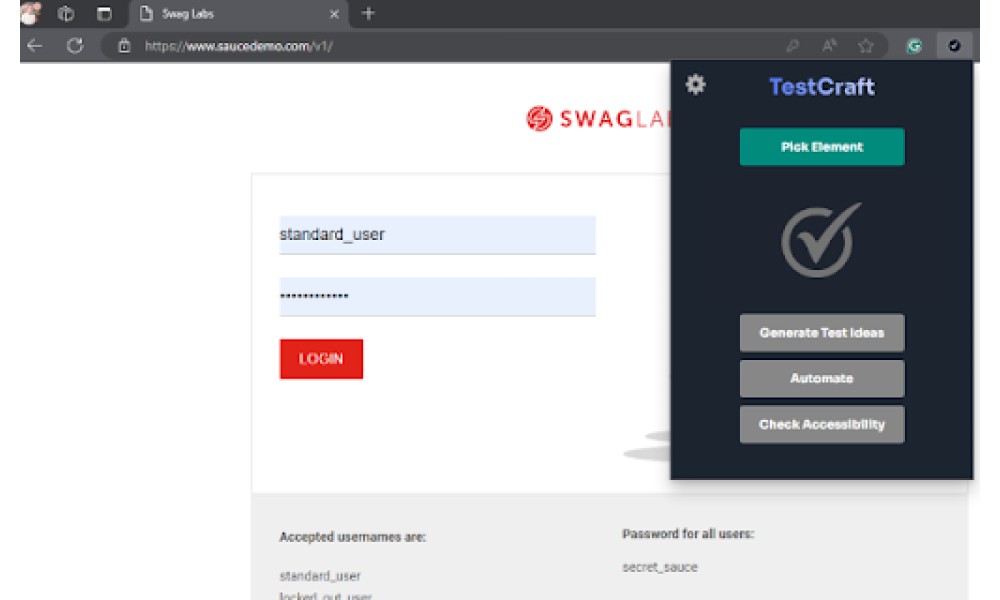Open the workspaces icon in tab bar

pyautogui.click(x=66, y=13)
